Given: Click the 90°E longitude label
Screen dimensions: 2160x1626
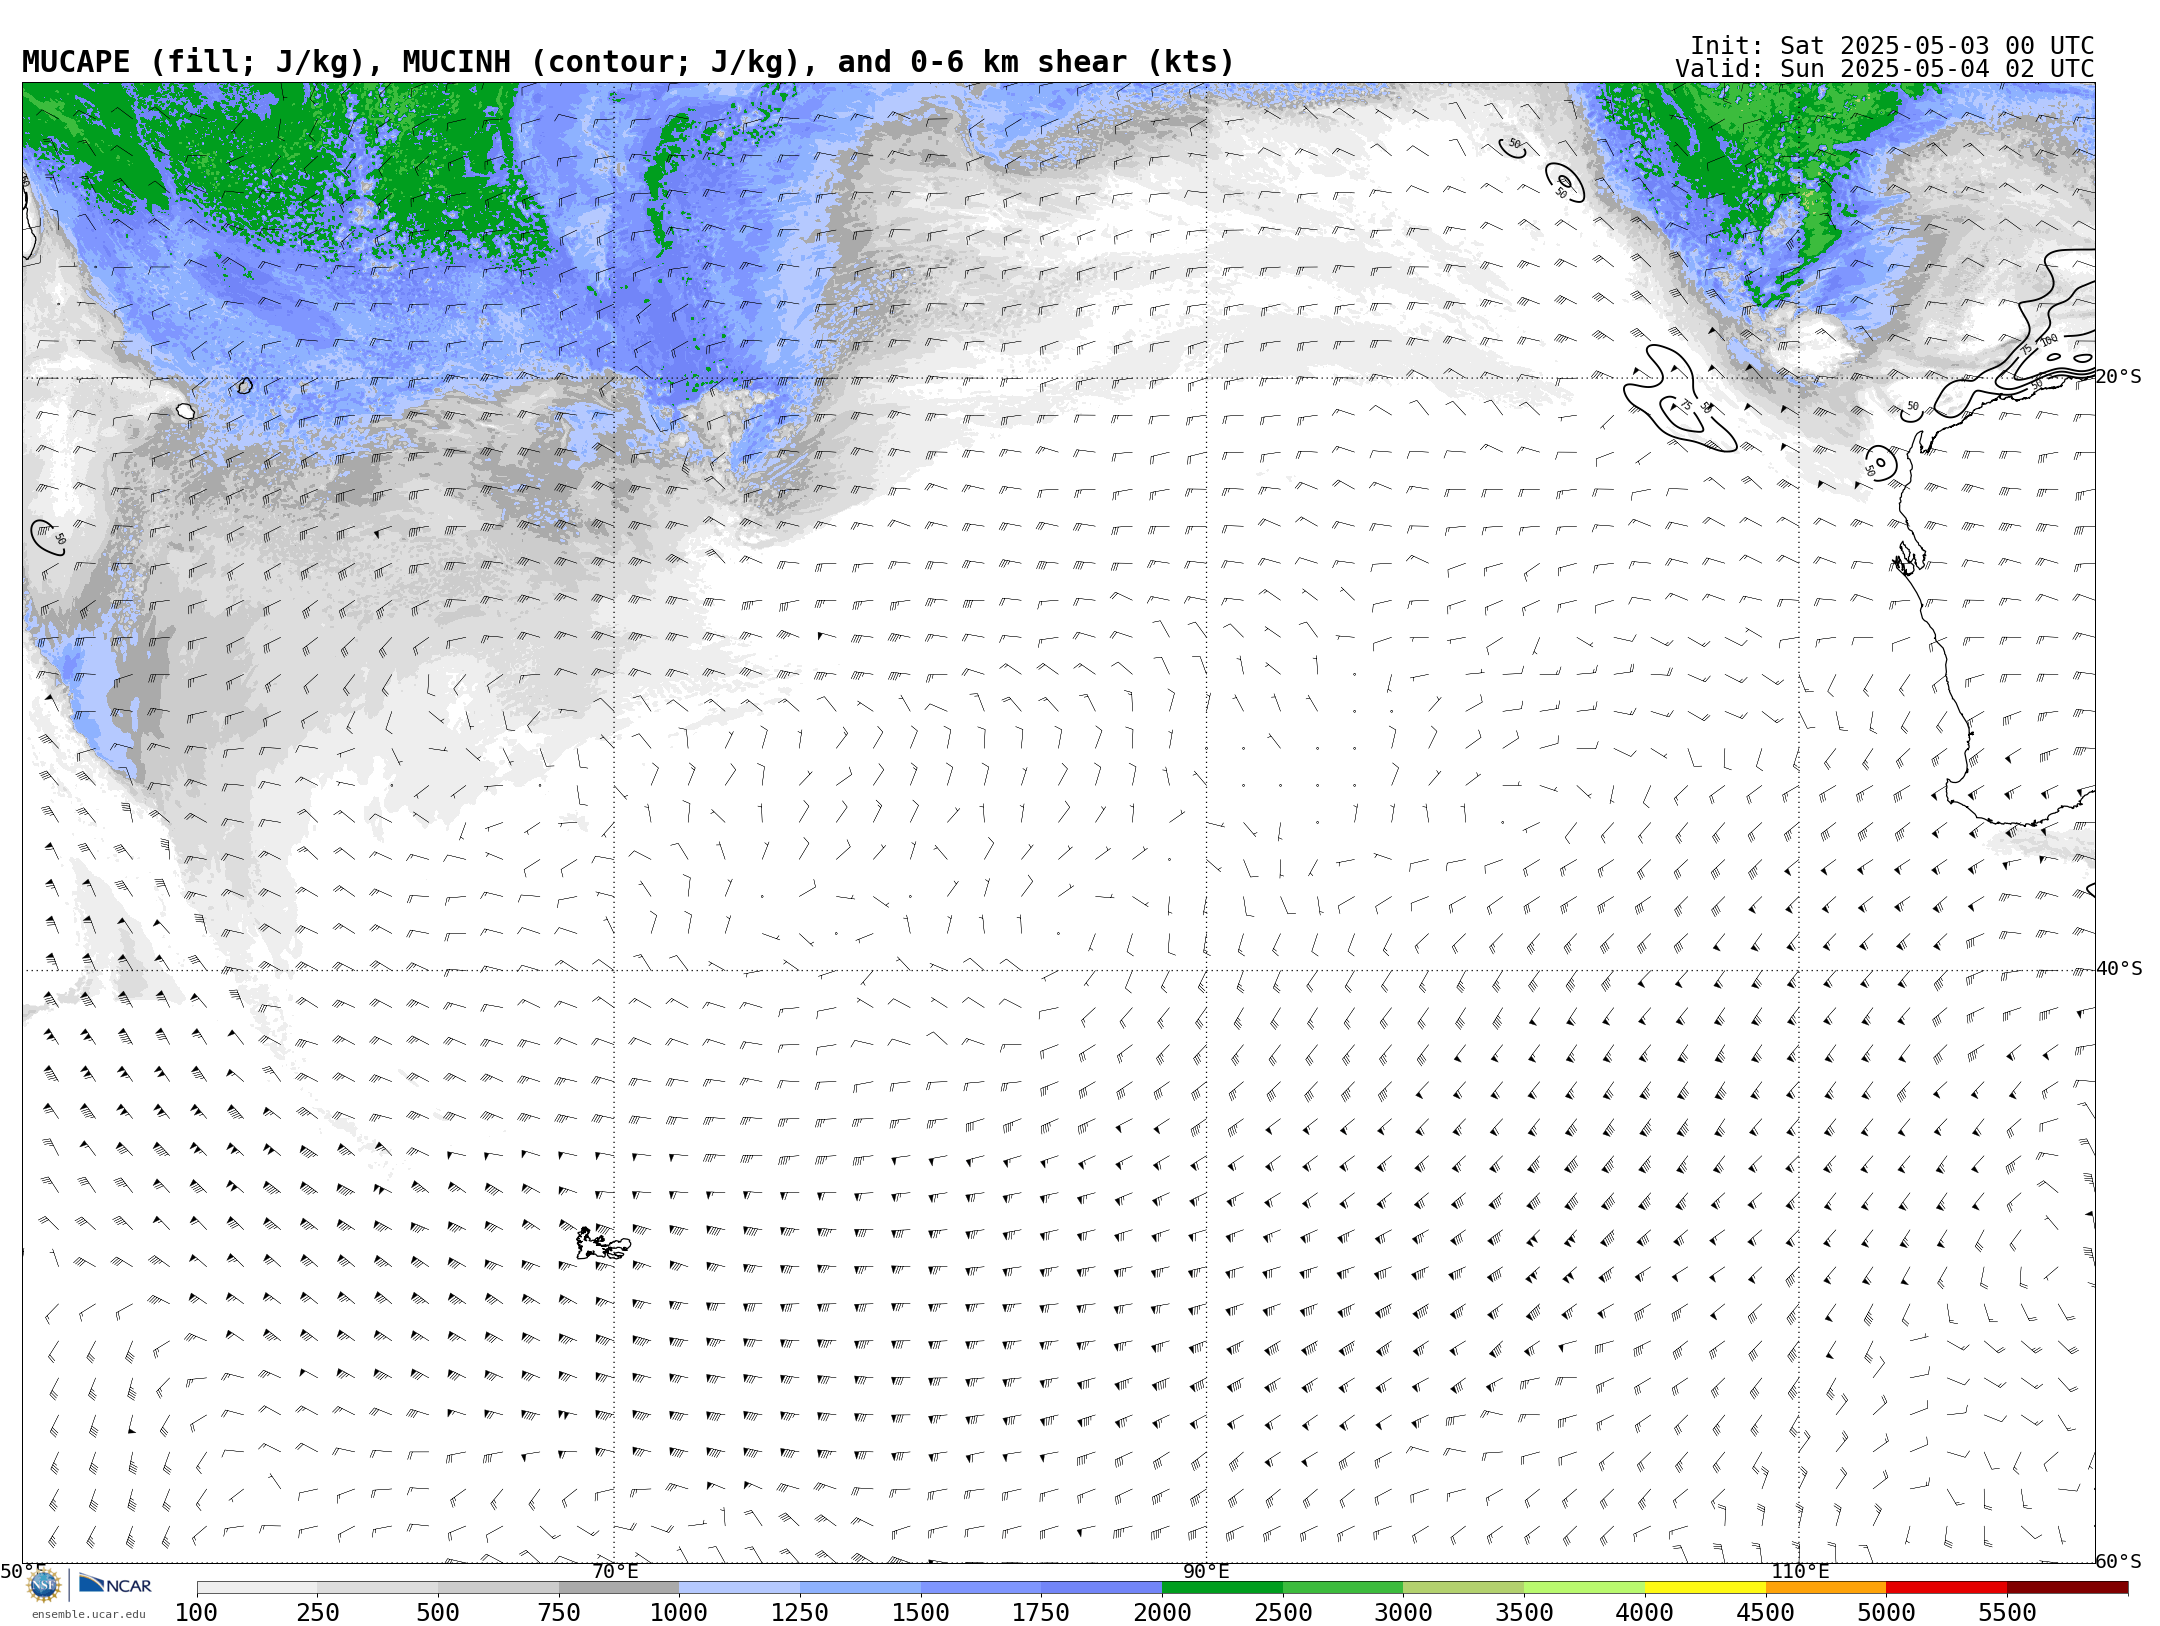Looking at the screenshot, I should [1207, 1571].
